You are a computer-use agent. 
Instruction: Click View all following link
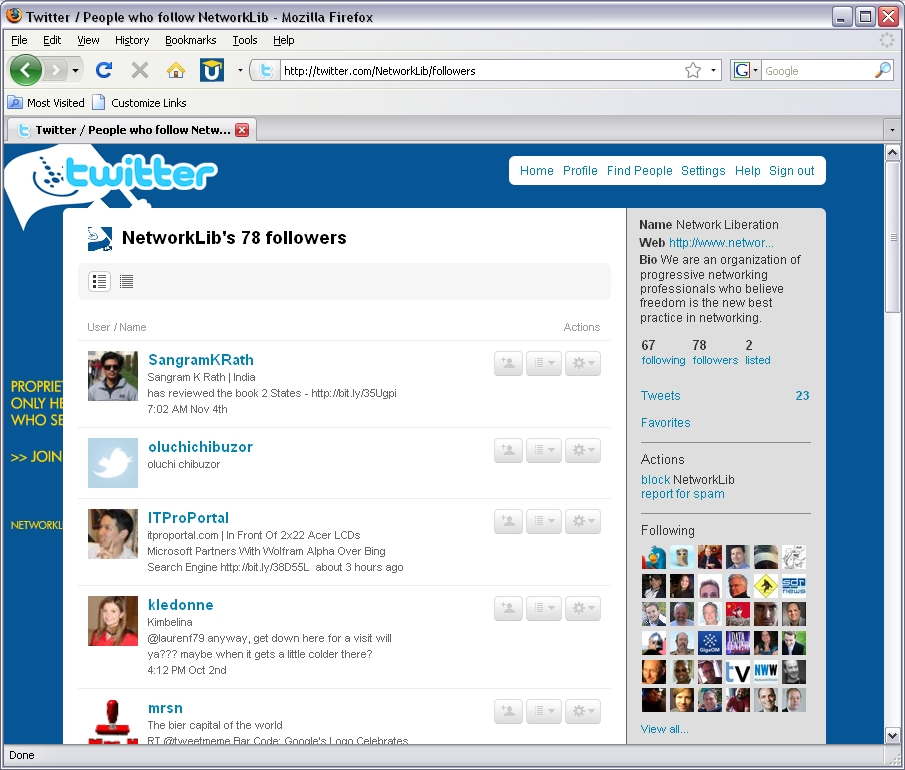coord(664,729)
